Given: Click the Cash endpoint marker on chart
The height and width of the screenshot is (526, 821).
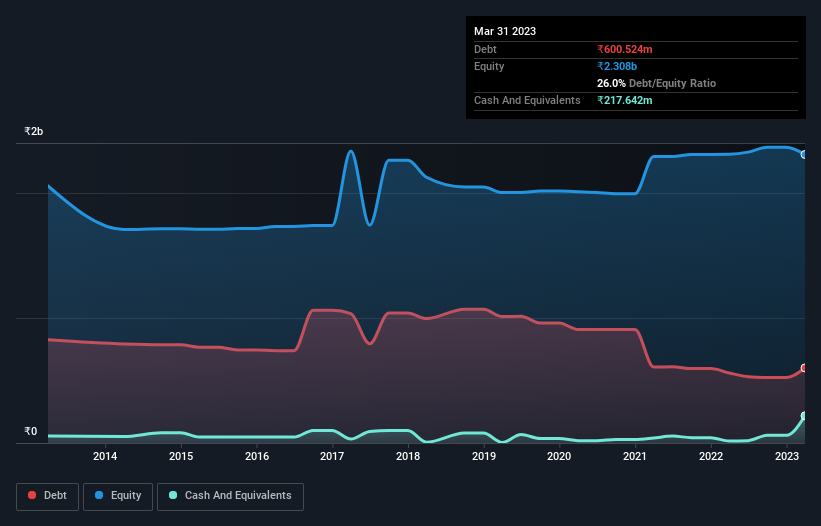Looking at the screenshot, I should (804, 416).
